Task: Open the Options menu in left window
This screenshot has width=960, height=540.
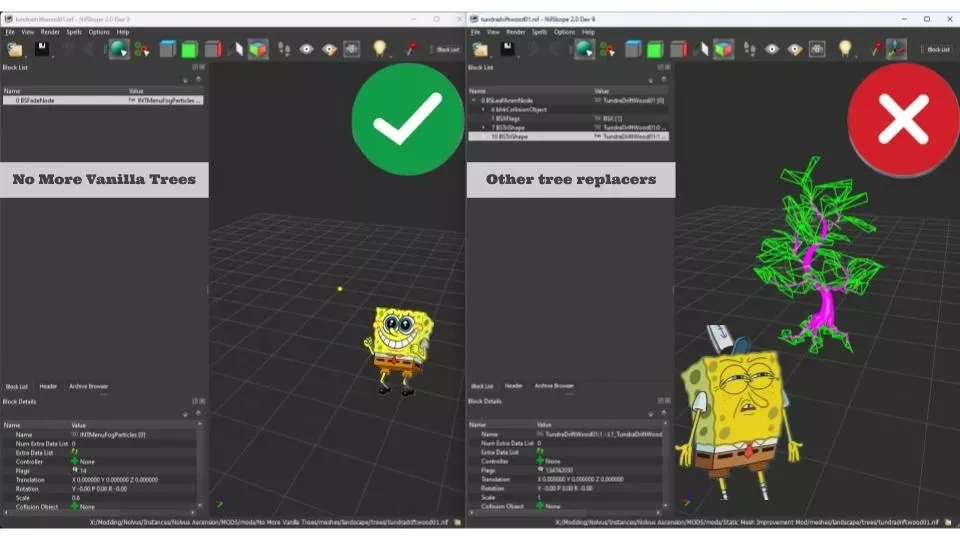Action: [x=99, y=32]
